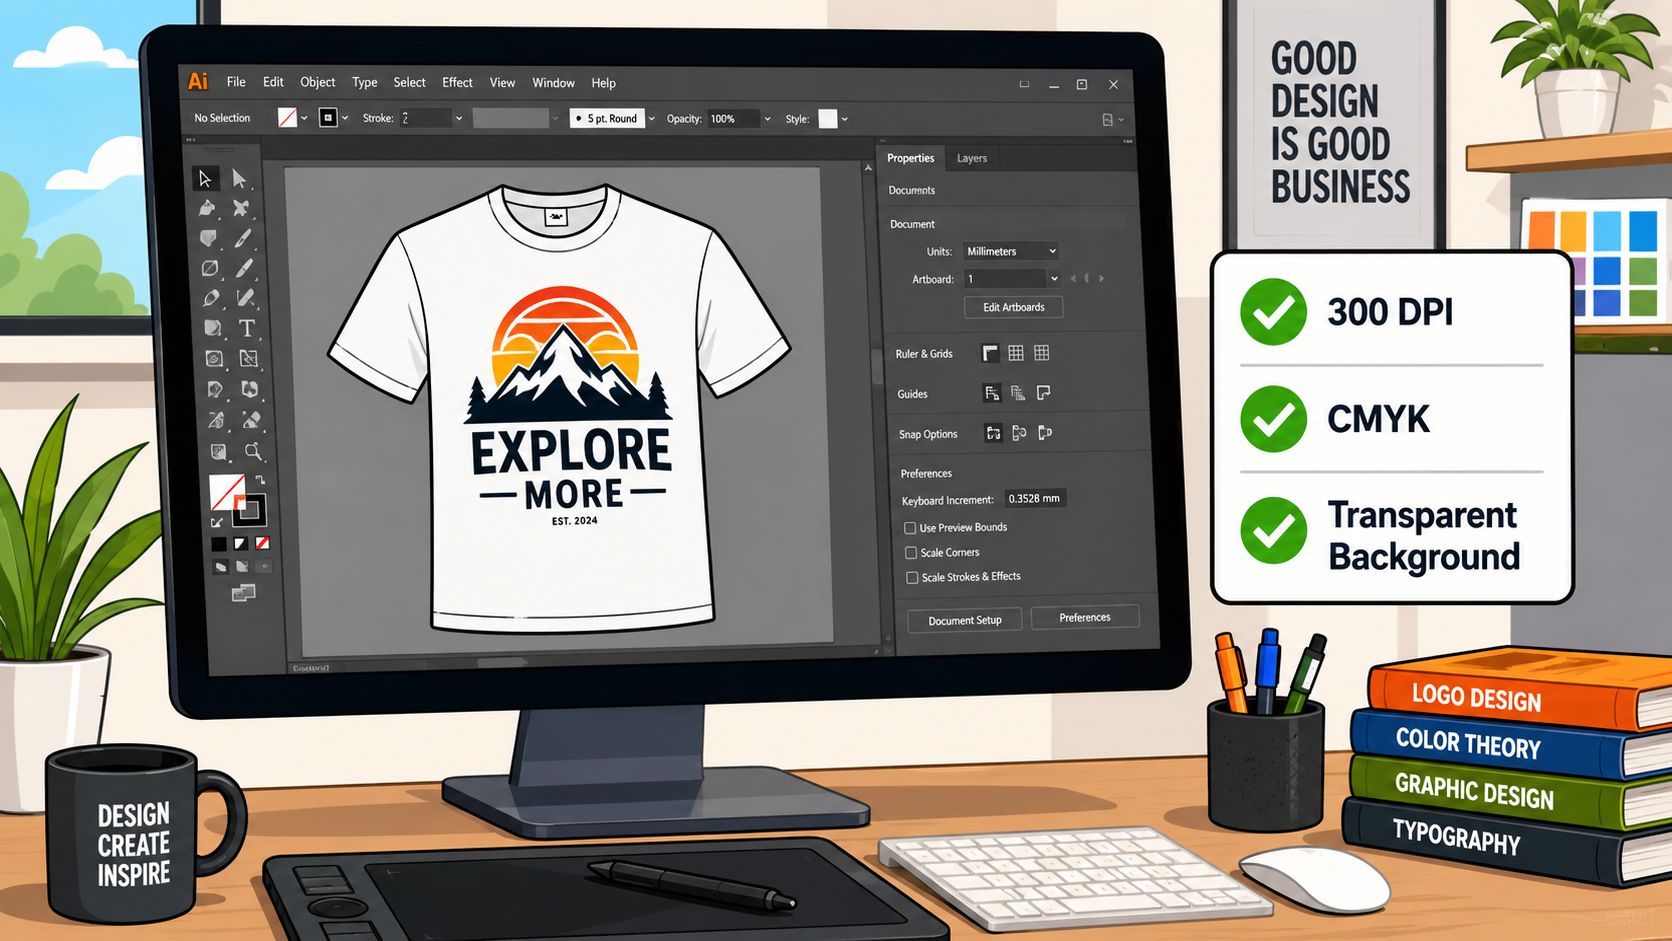This screenshot has height=941, width=1672.
Task: Open Document Setup
Action: [964, 621]
